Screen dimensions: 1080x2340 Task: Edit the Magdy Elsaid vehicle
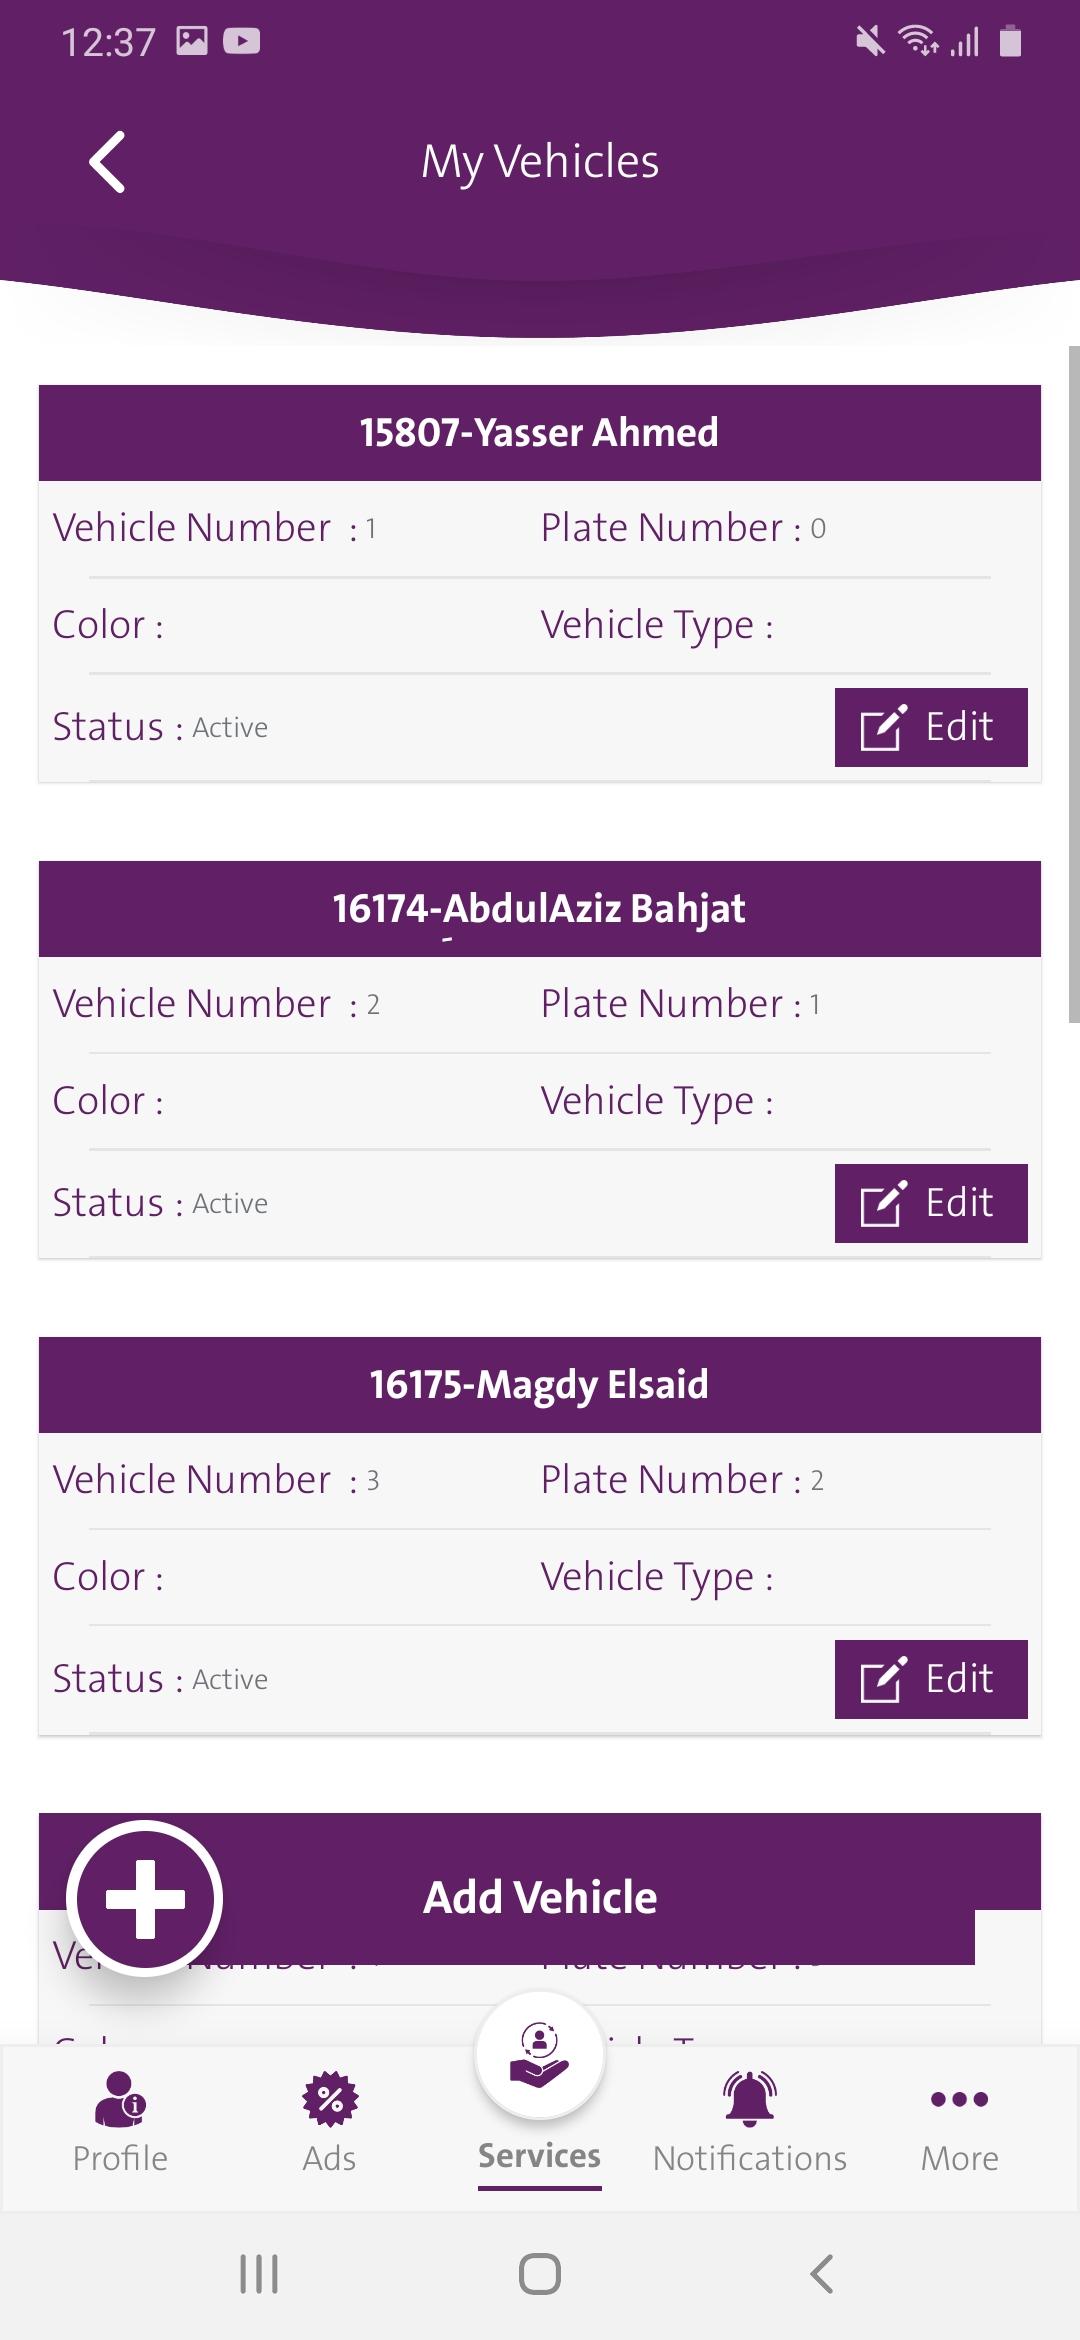click(x=931, y=1679)
